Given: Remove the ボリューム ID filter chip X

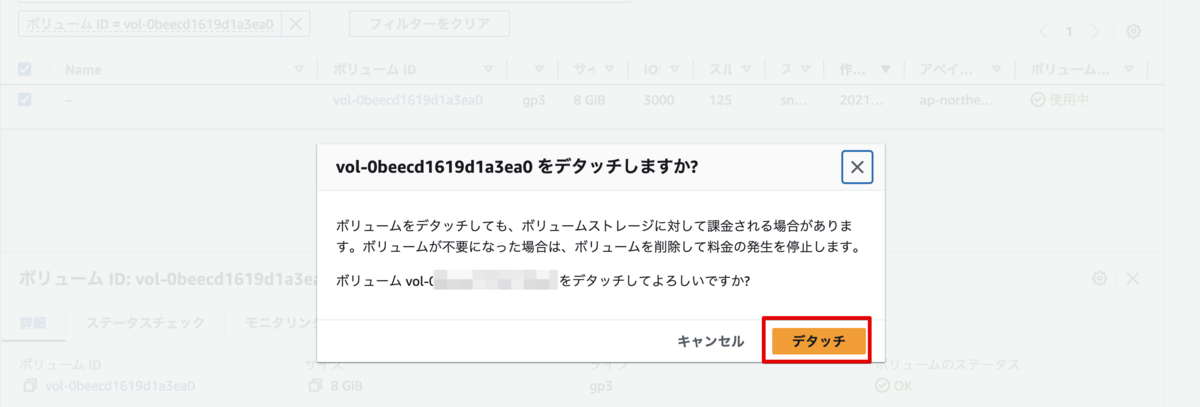Looking at the screenshot, I should (x=295, y=24).
